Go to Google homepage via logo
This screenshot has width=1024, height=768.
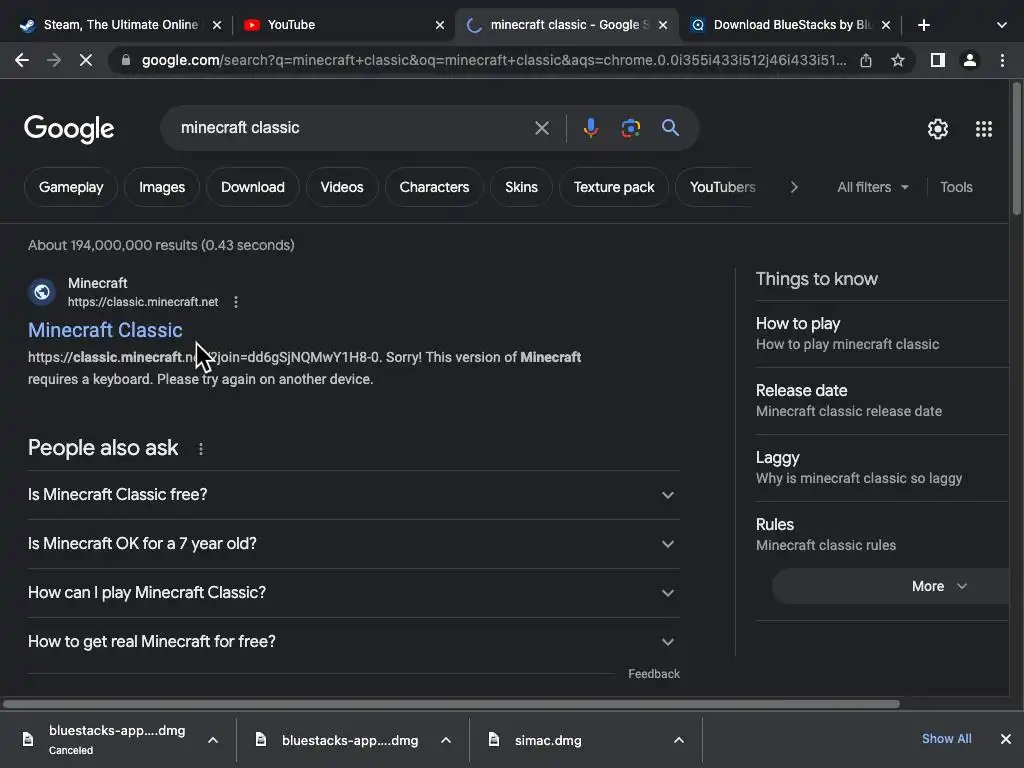[69, 129]
